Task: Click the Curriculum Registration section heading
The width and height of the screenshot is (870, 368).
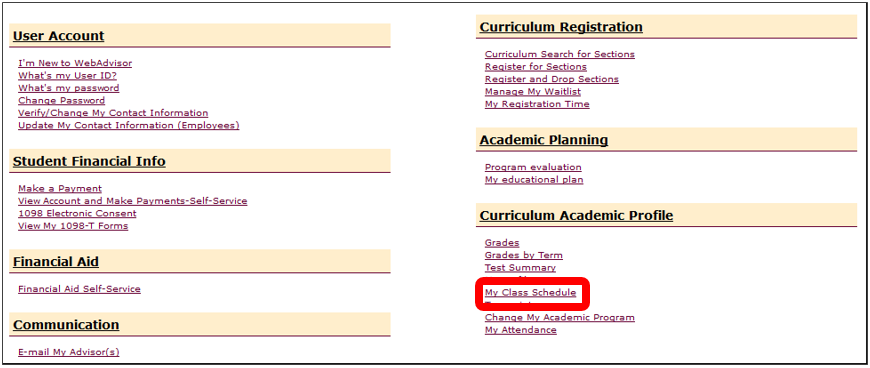Action: click(561, 27)
